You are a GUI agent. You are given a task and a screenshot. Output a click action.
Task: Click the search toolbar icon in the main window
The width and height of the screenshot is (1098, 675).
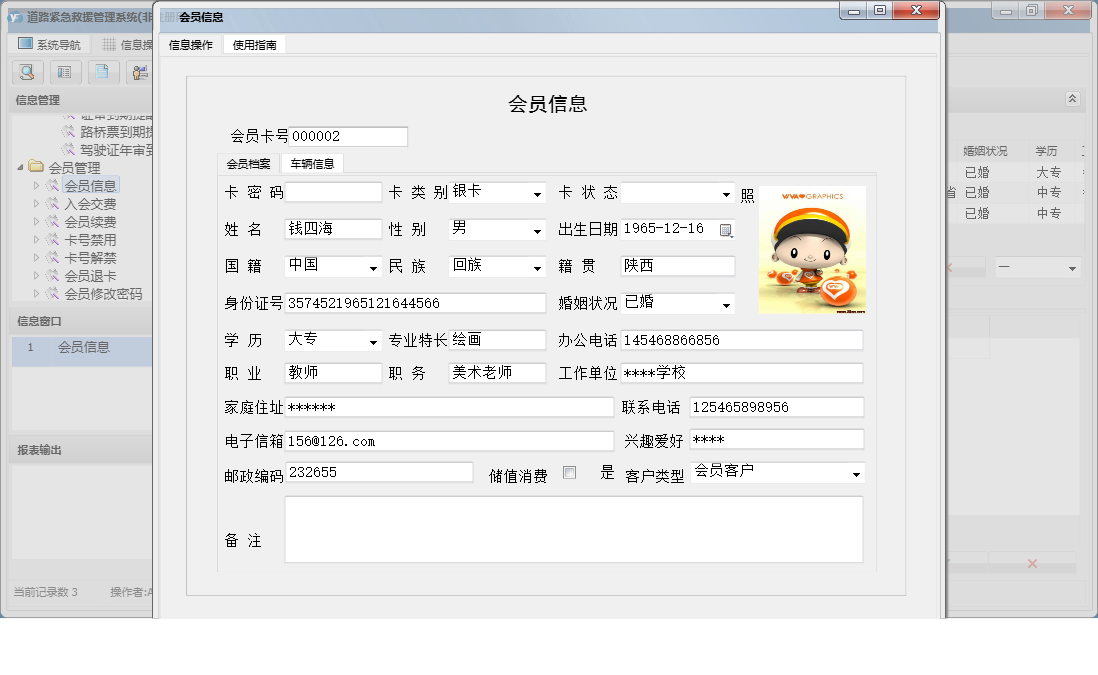coord(27,72)
